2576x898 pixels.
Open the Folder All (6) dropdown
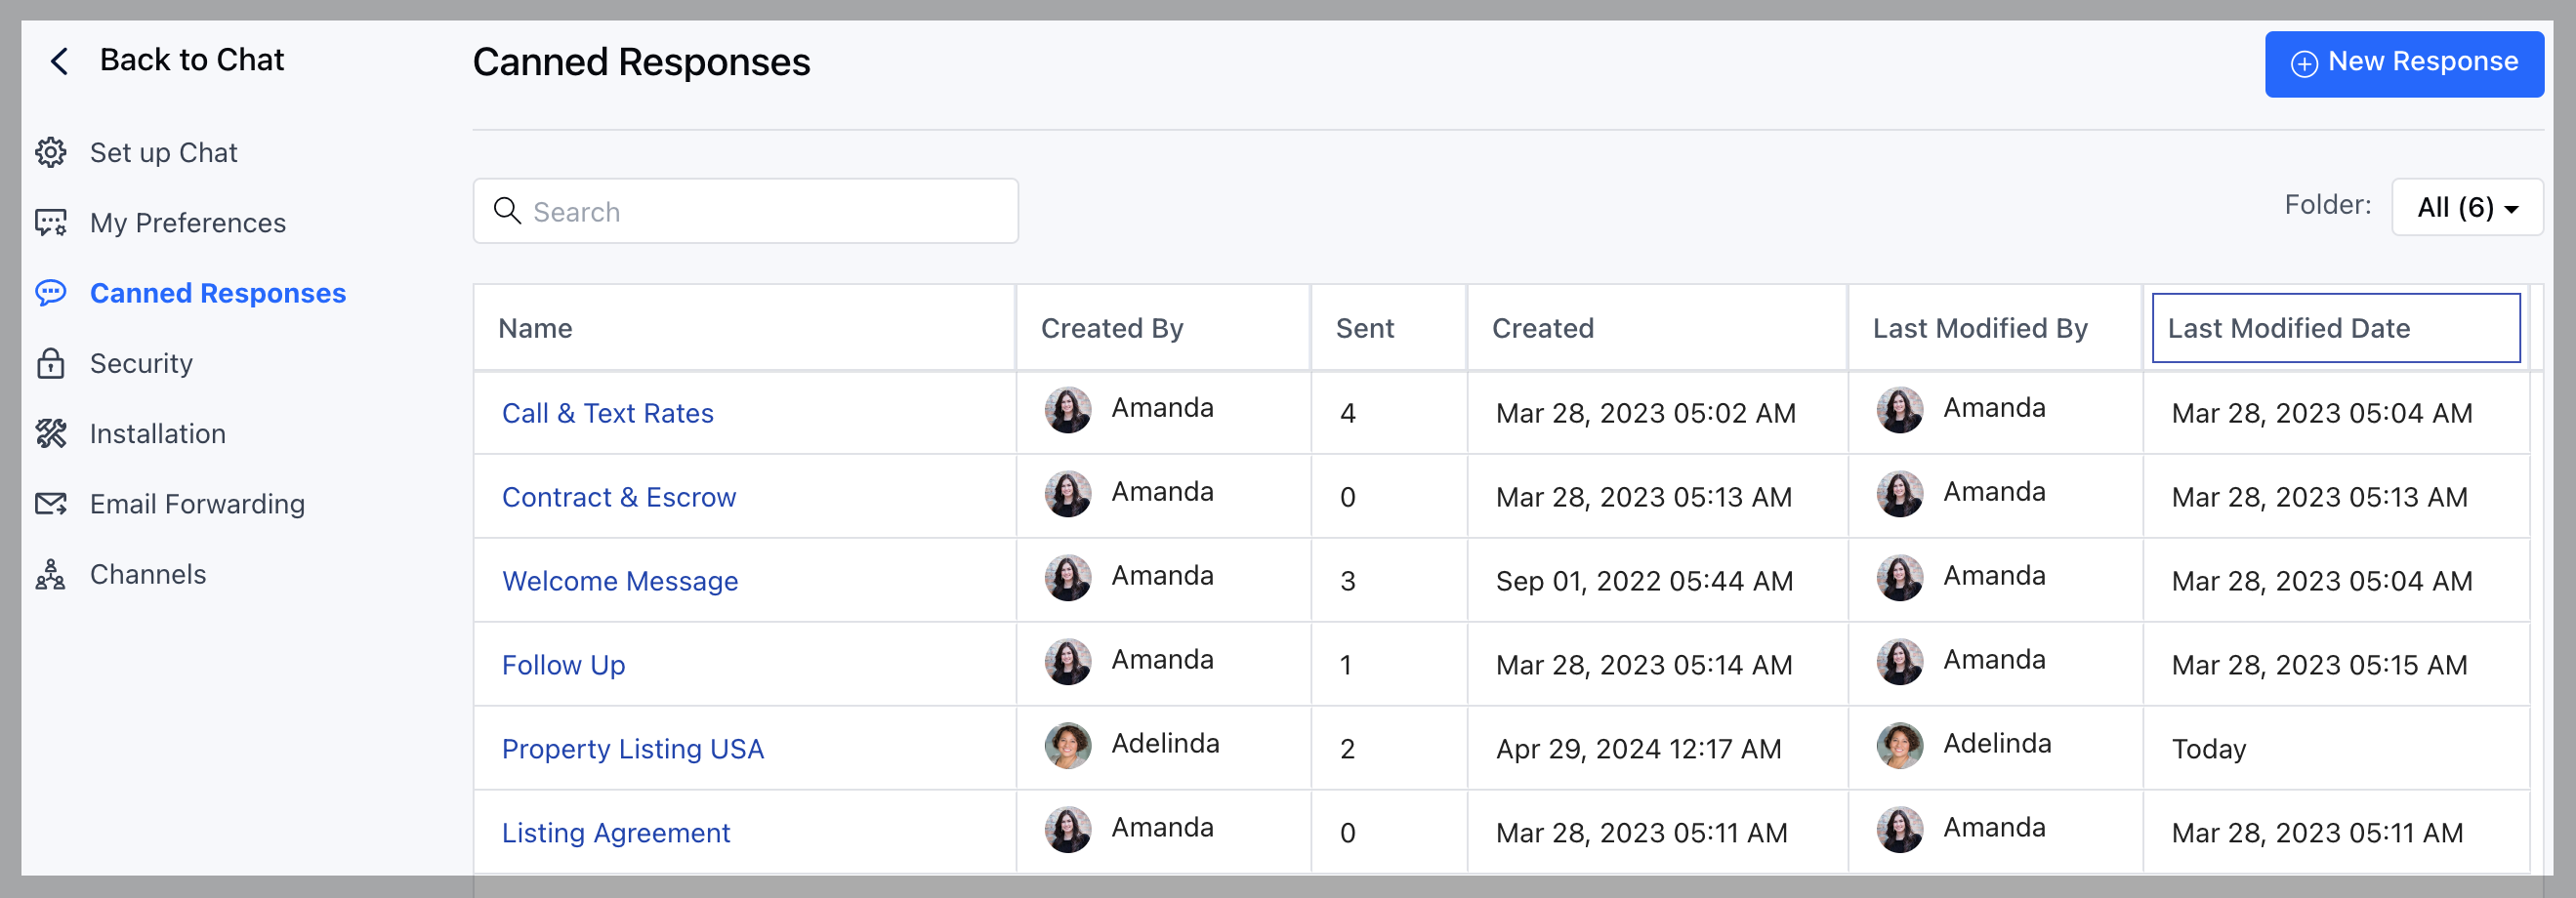pyautogui.click(x=2466, y=207)
